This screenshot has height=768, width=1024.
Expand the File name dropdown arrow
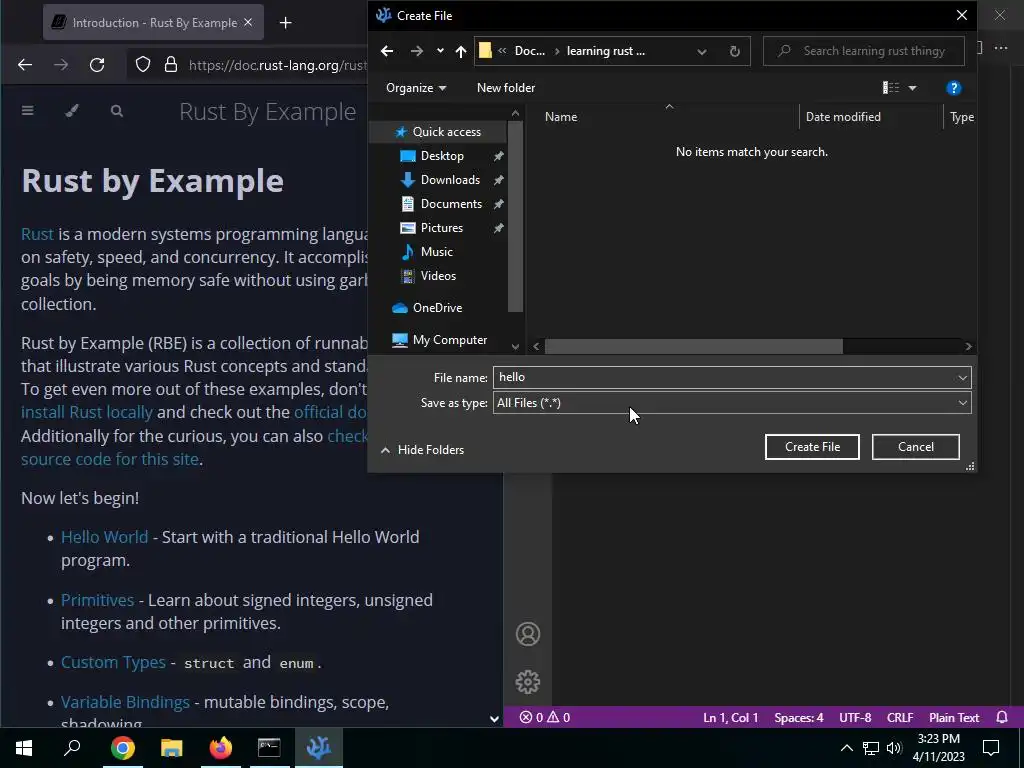click(962, 377)
